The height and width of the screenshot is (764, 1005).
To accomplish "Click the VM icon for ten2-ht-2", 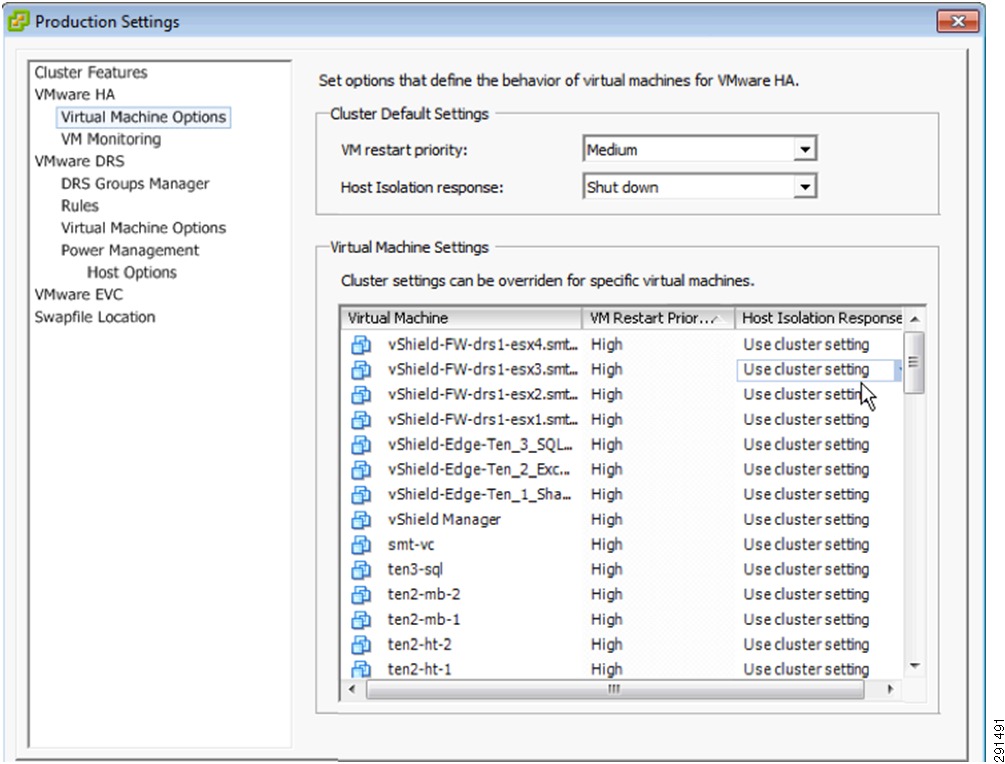I will pyautogui.click(x=361, y=645).
